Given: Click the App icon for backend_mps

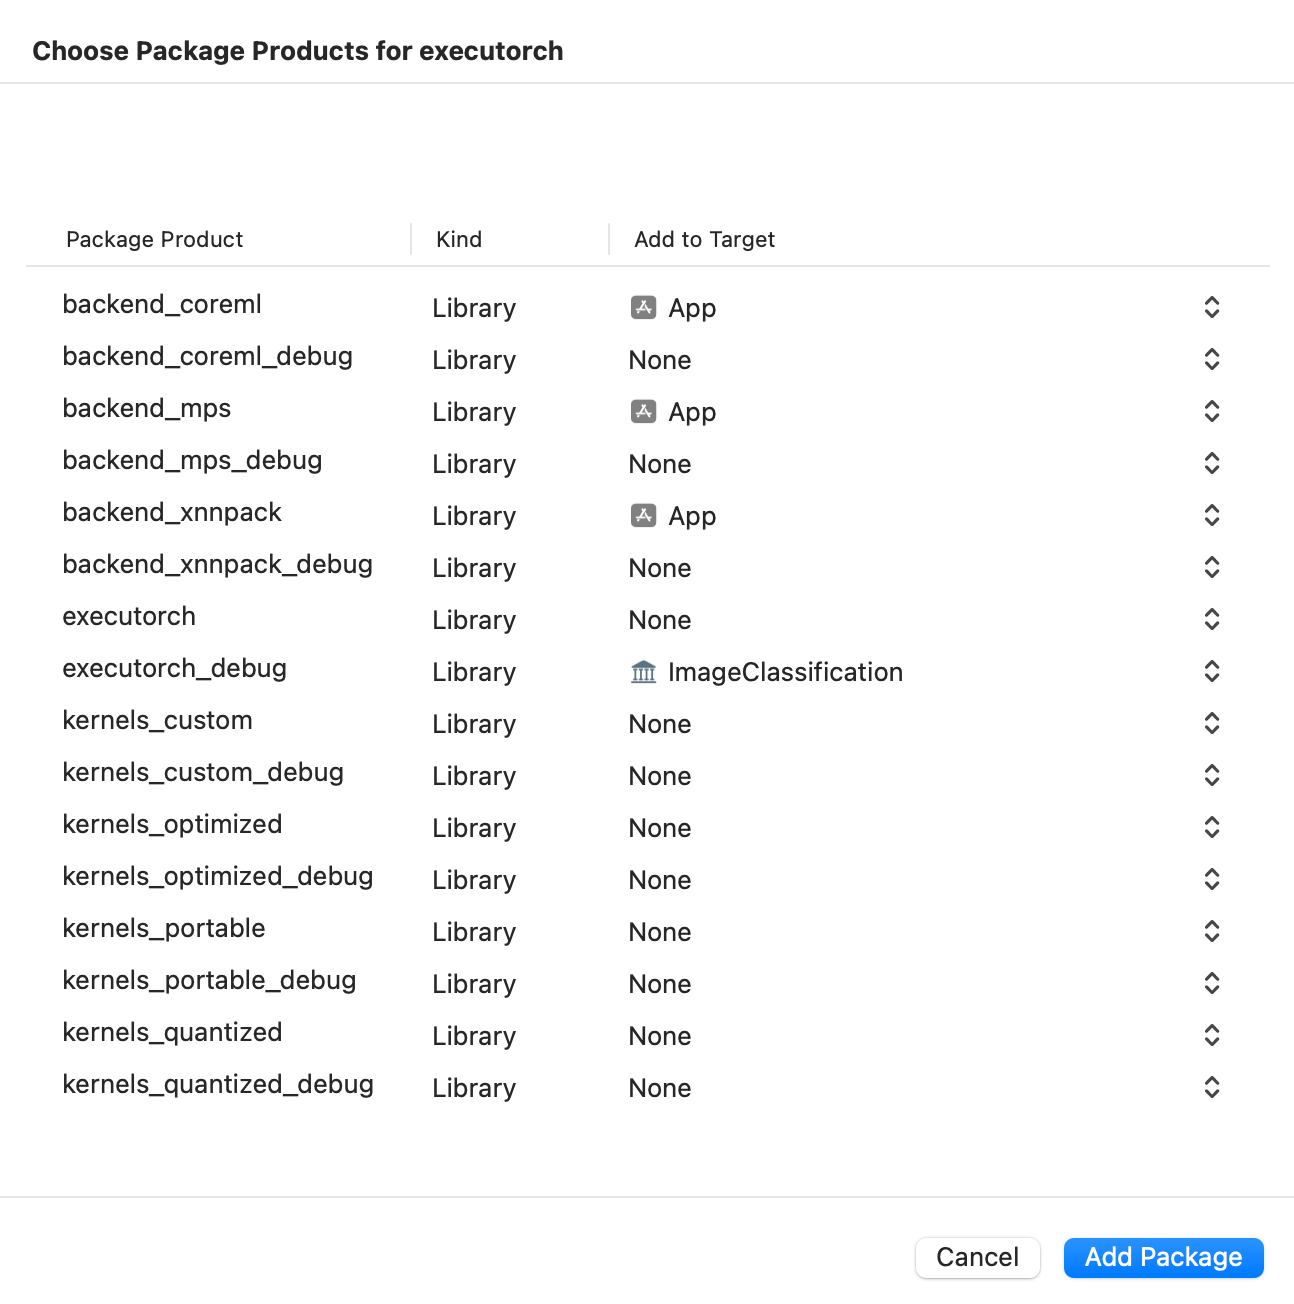Looking at the screenshot, I should [x=643, y=411].
